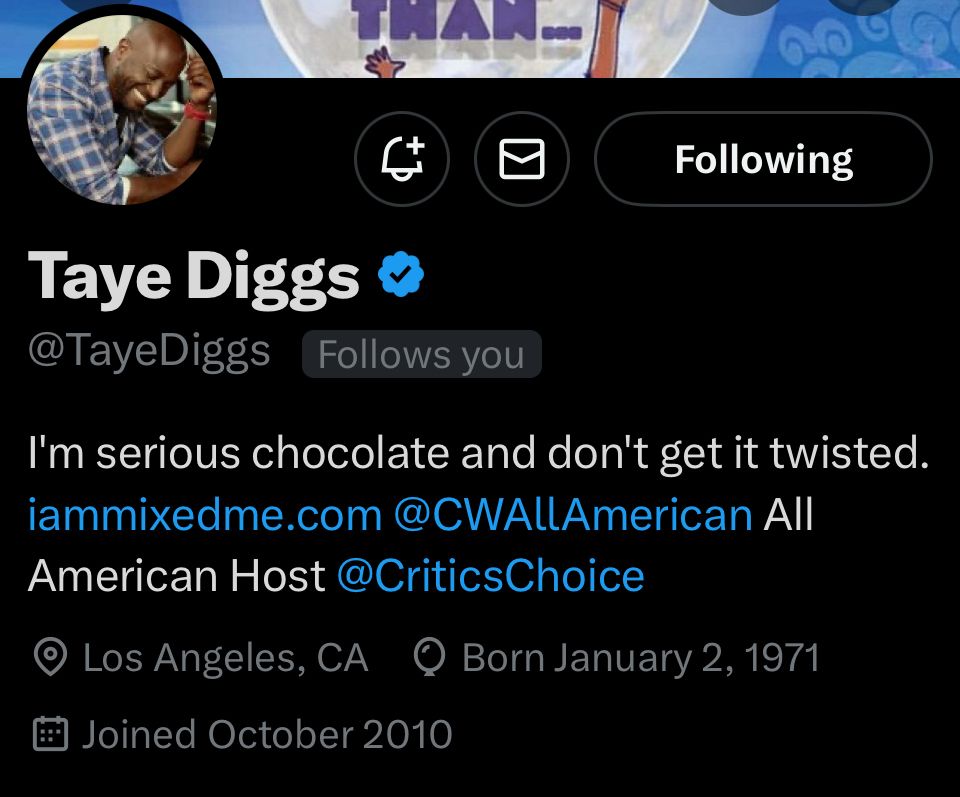Open direct messages via the envelope icon
960x797 pixels.
click(522, 159)
